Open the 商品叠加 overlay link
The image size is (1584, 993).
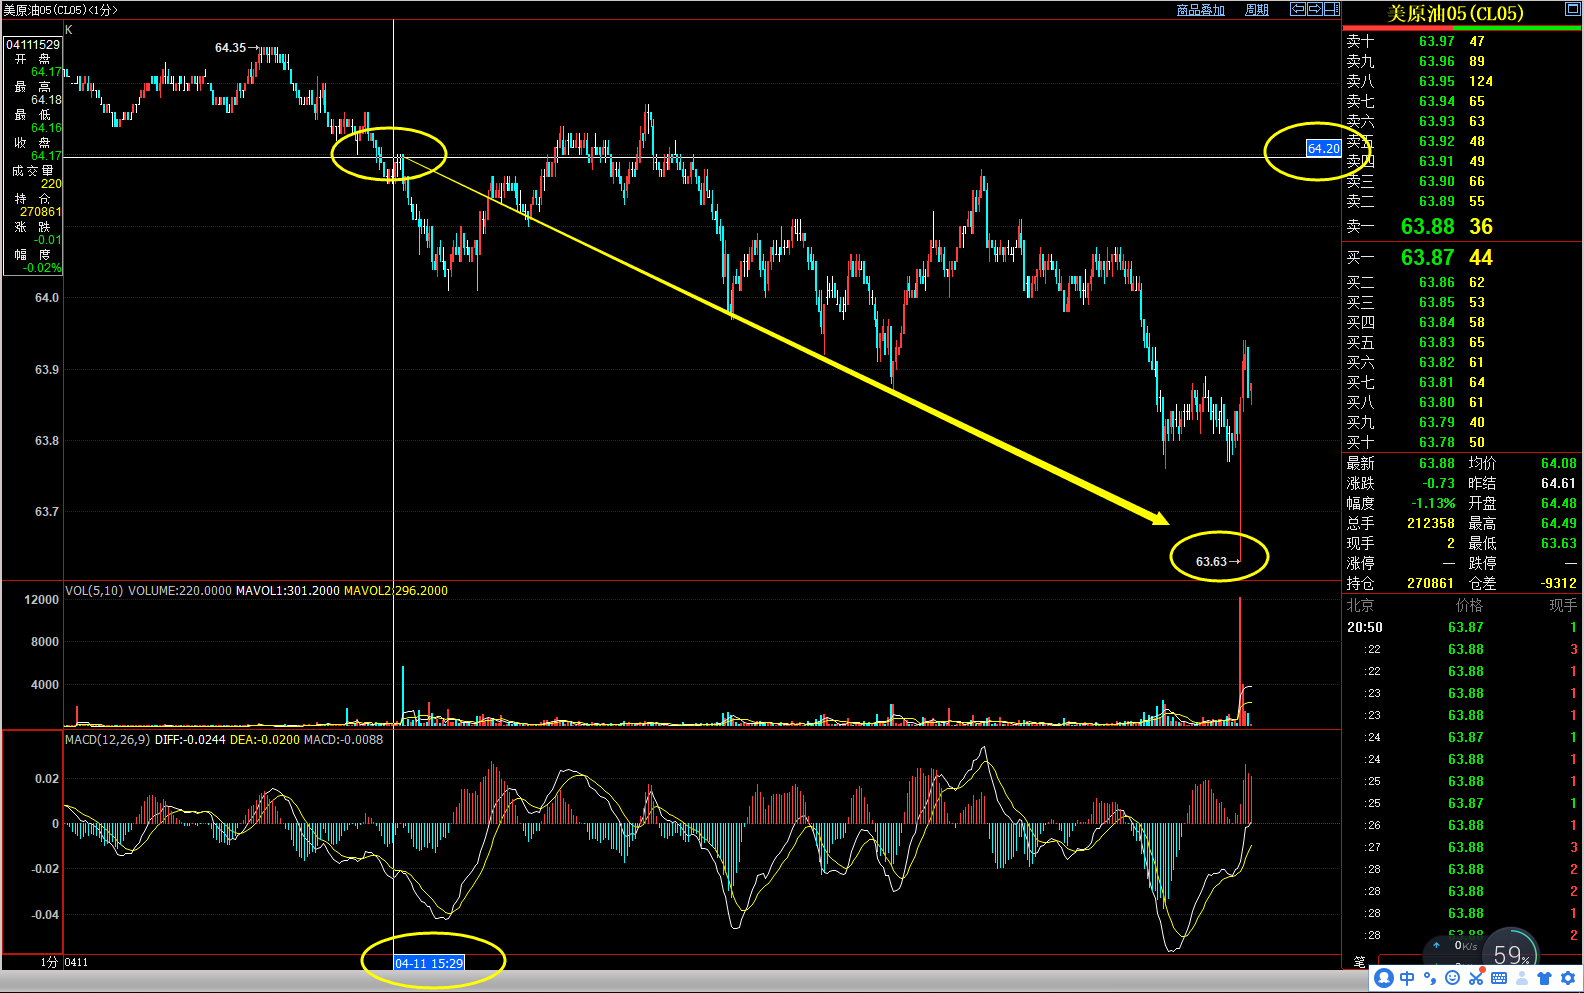tap(1201, 10)
